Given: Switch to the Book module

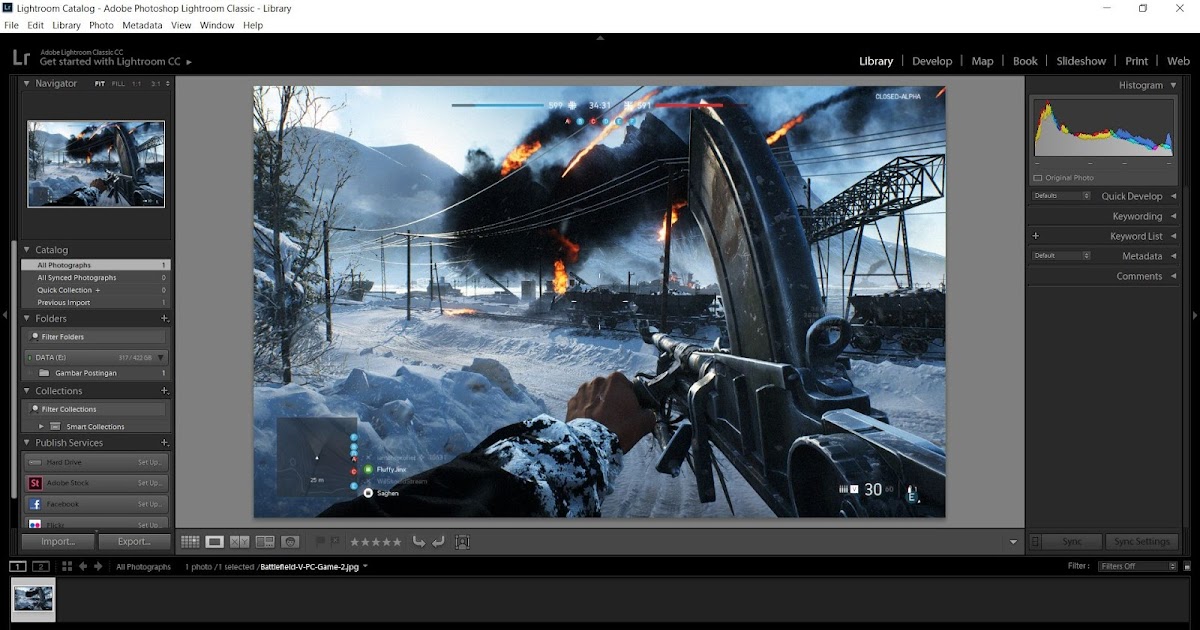Looking at the screenshot, I should [1025, 61].
